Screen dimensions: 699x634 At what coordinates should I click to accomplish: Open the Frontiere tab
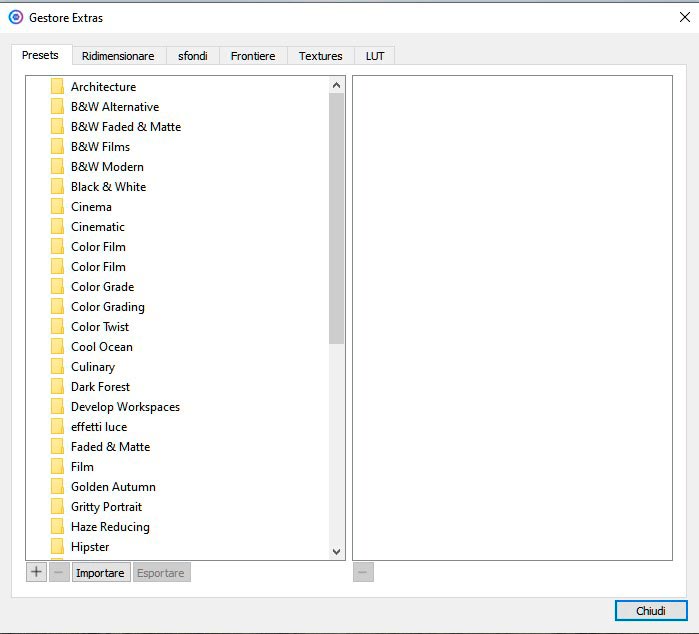[253, 56]
